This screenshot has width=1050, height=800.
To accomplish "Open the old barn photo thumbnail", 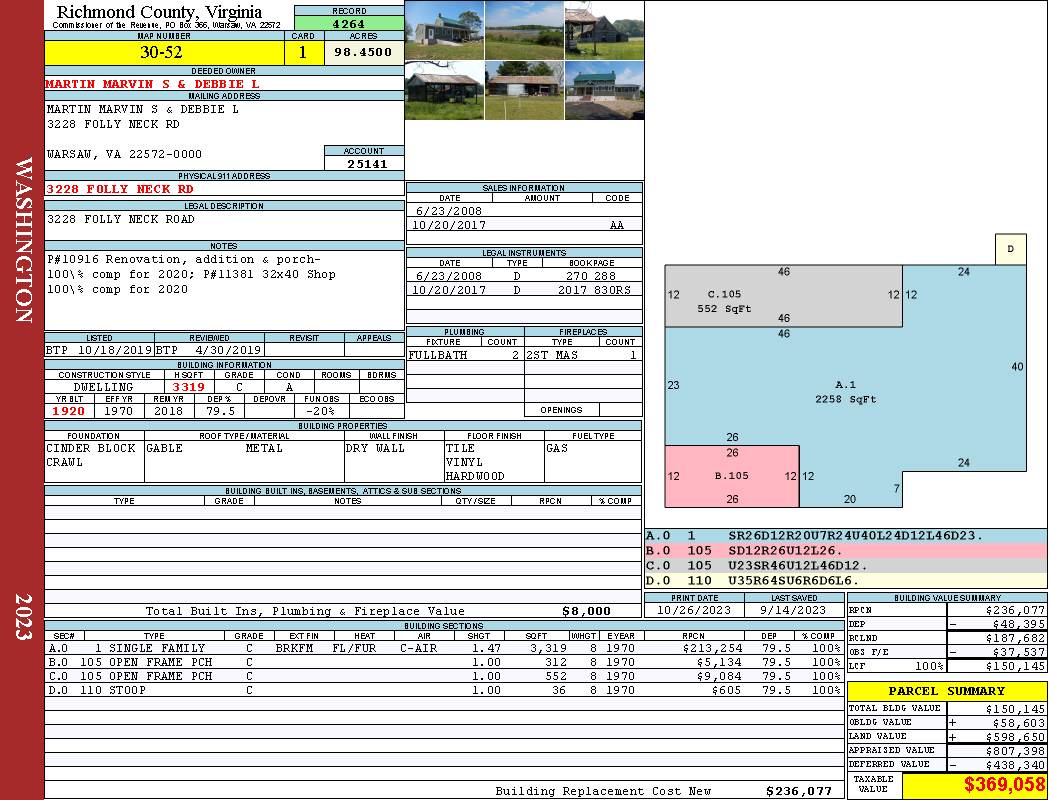I will (604, 30).
